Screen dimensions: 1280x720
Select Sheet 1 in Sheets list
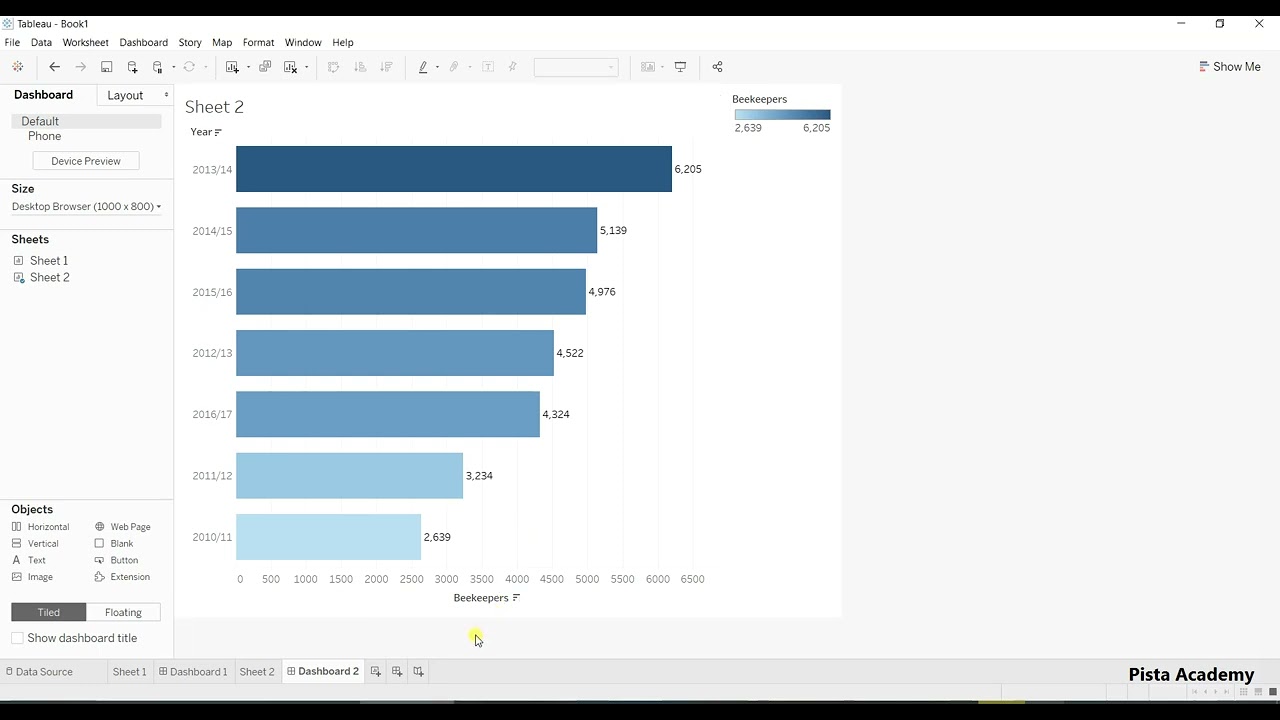[x=49, y=260]
